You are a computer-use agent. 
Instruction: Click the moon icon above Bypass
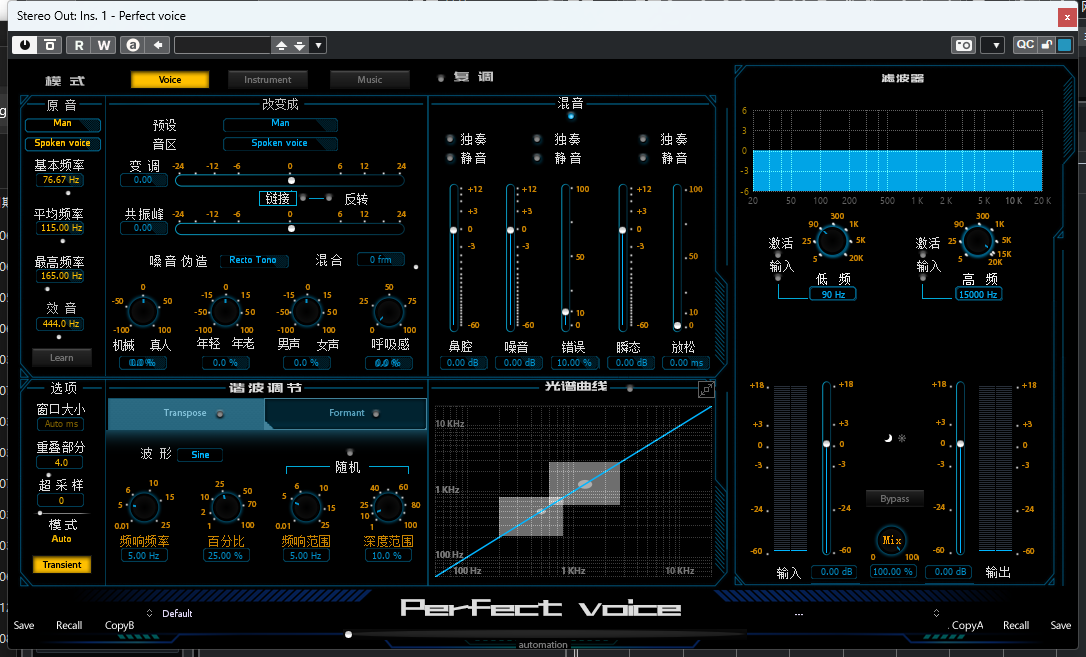(x=888, y=438)
